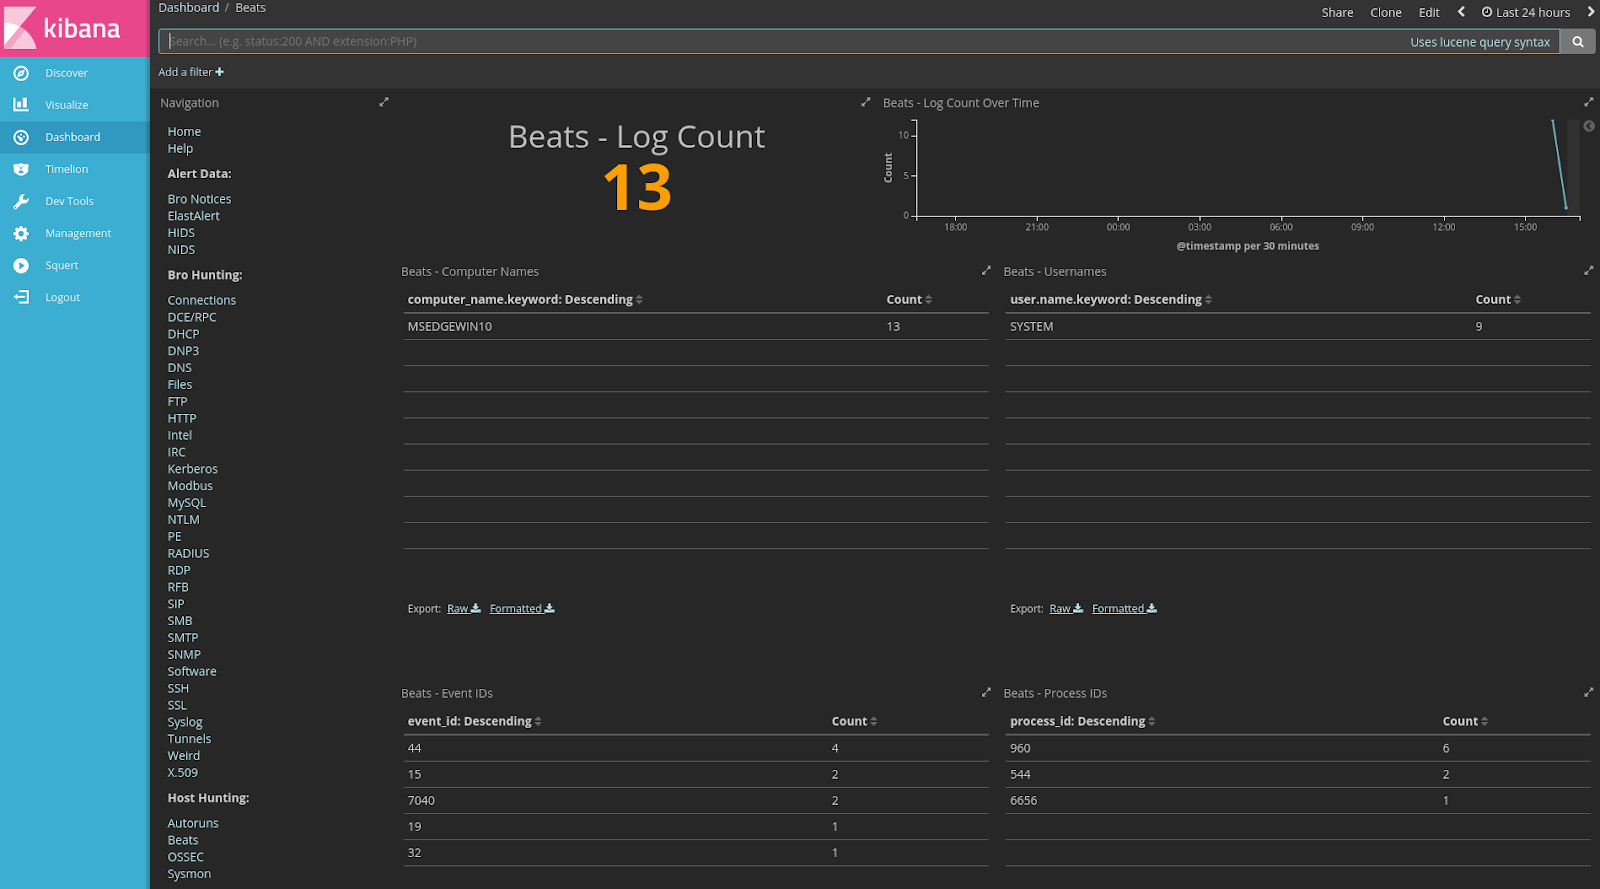This screenshot has width=1600, height=889.
Task: Sort Process IDs table by Count
Action: pos(1465,721)
